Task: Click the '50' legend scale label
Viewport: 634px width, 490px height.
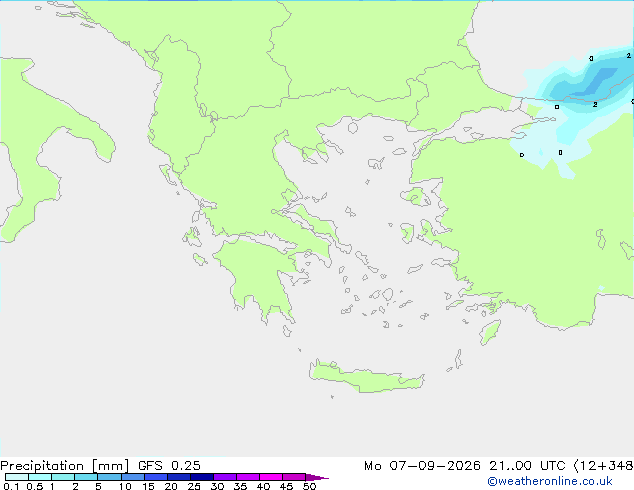Action: point(309,486)
